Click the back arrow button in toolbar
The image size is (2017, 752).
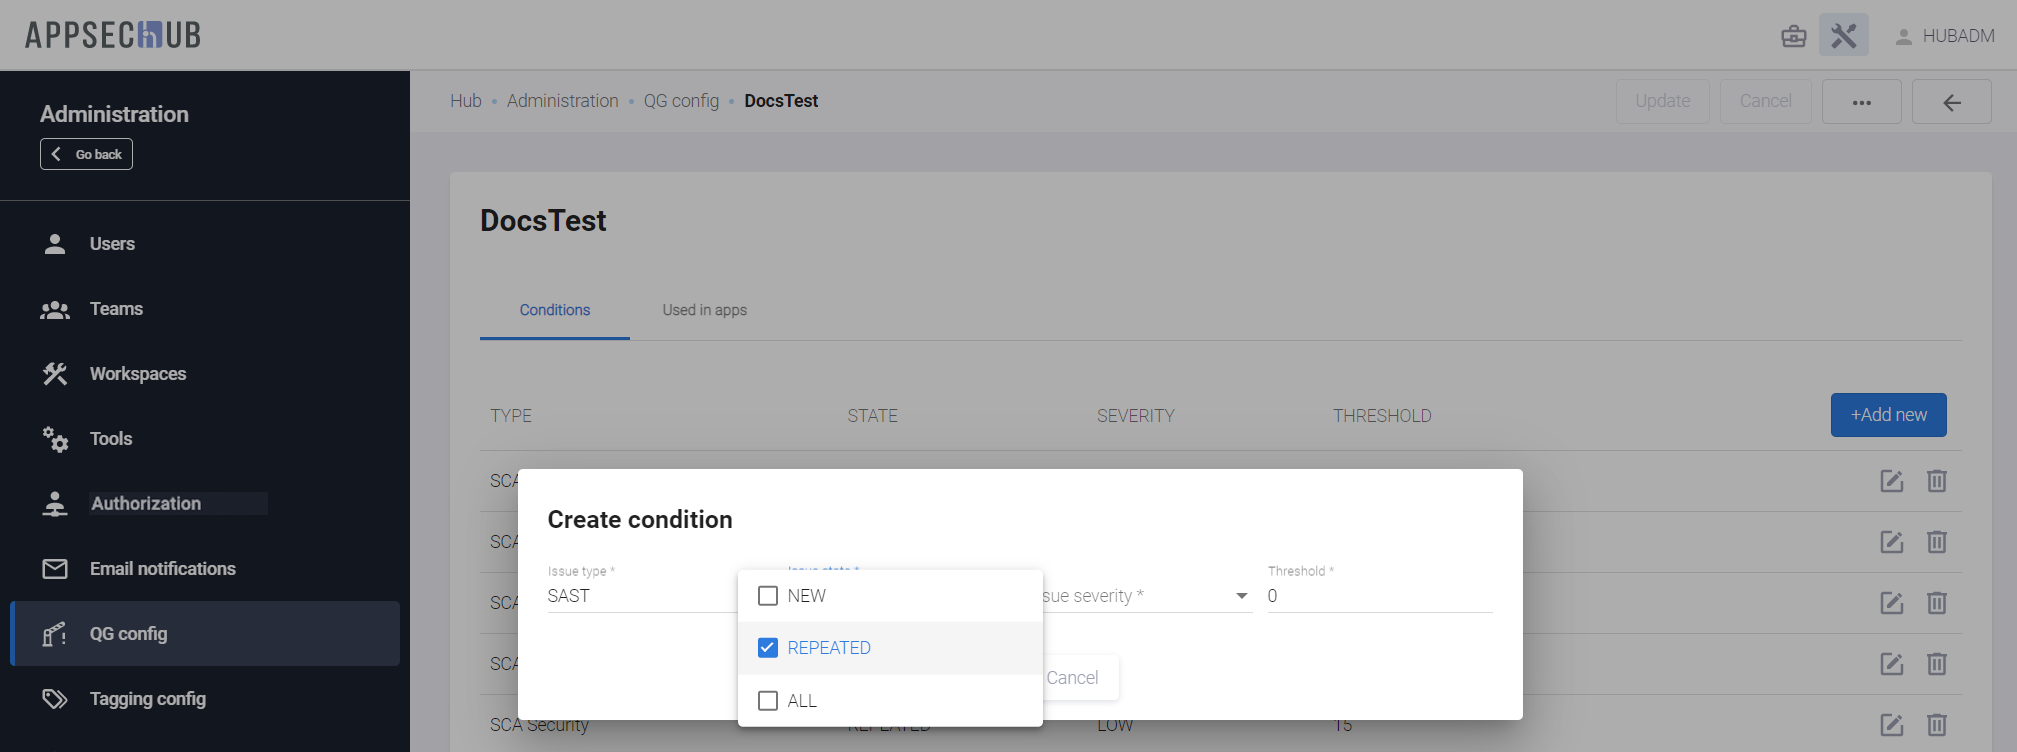(1951, 102)
